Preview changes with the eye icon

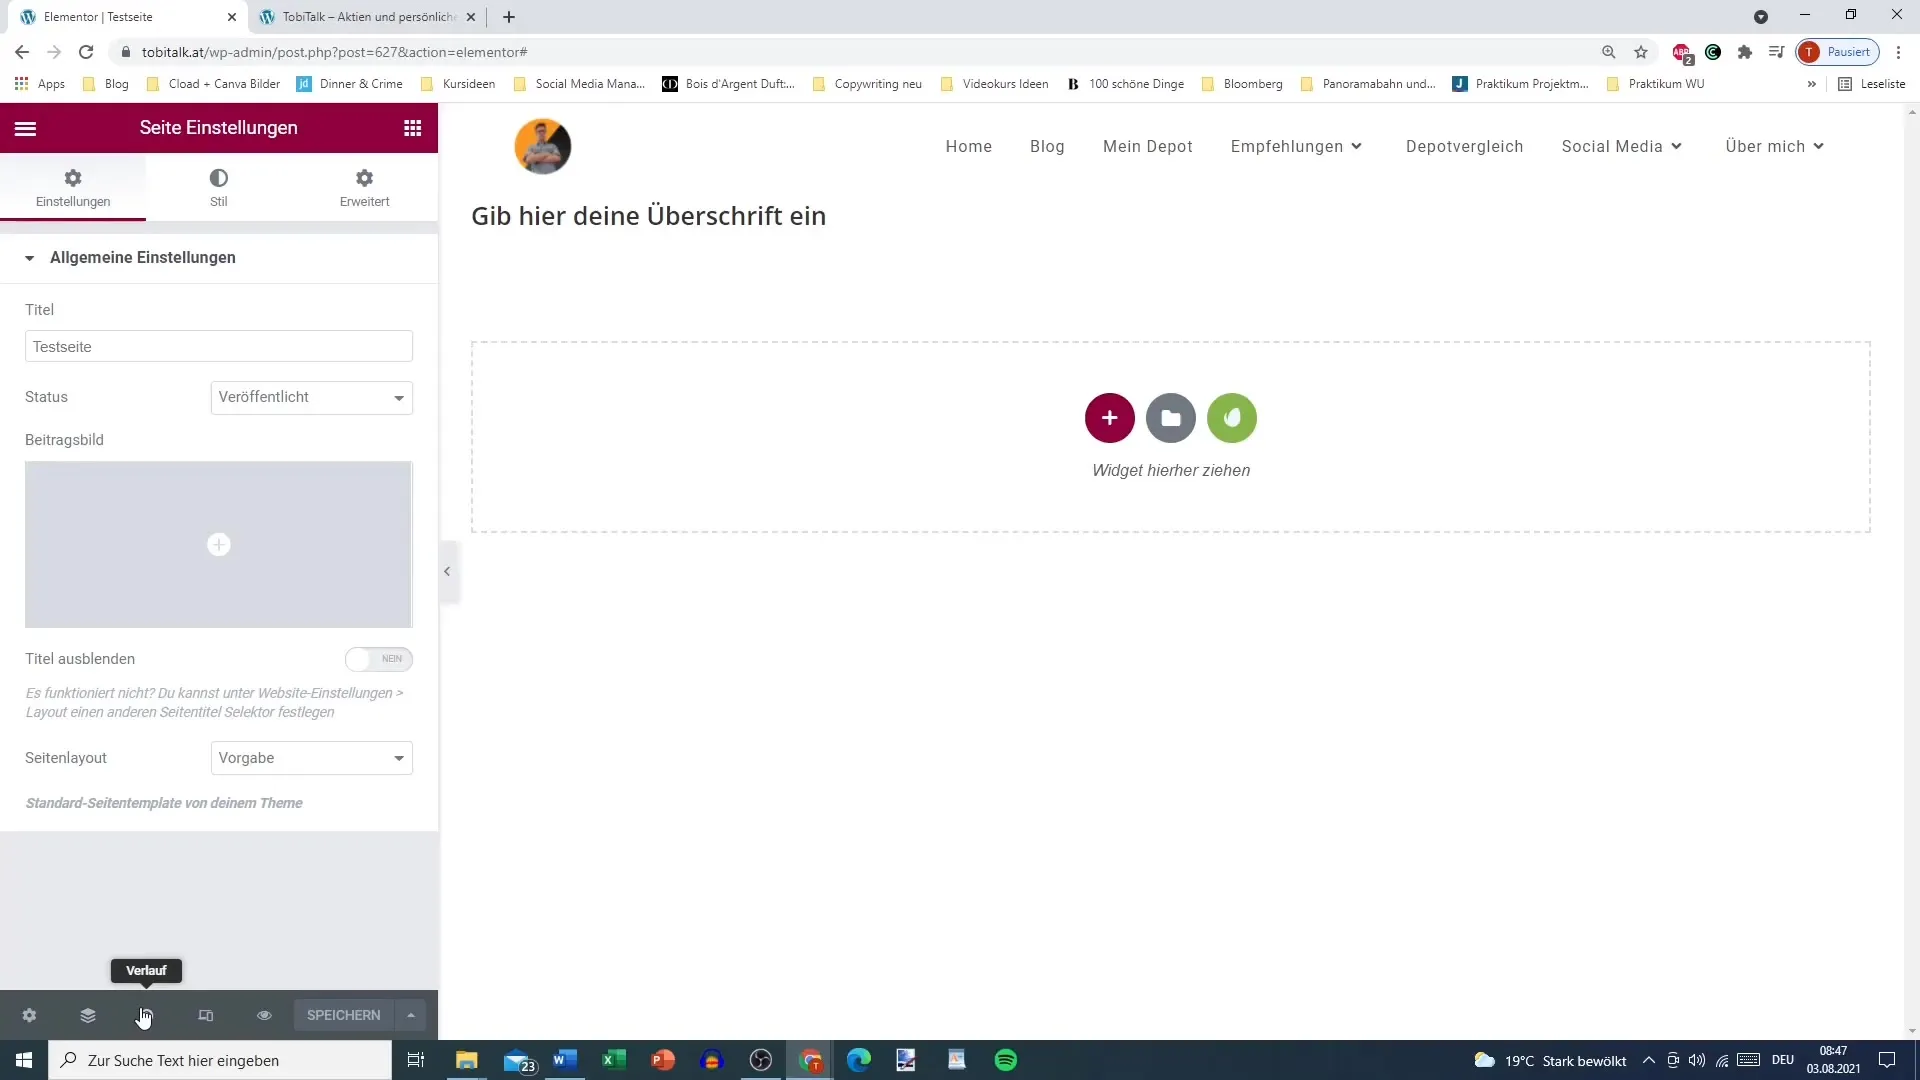264,1015
